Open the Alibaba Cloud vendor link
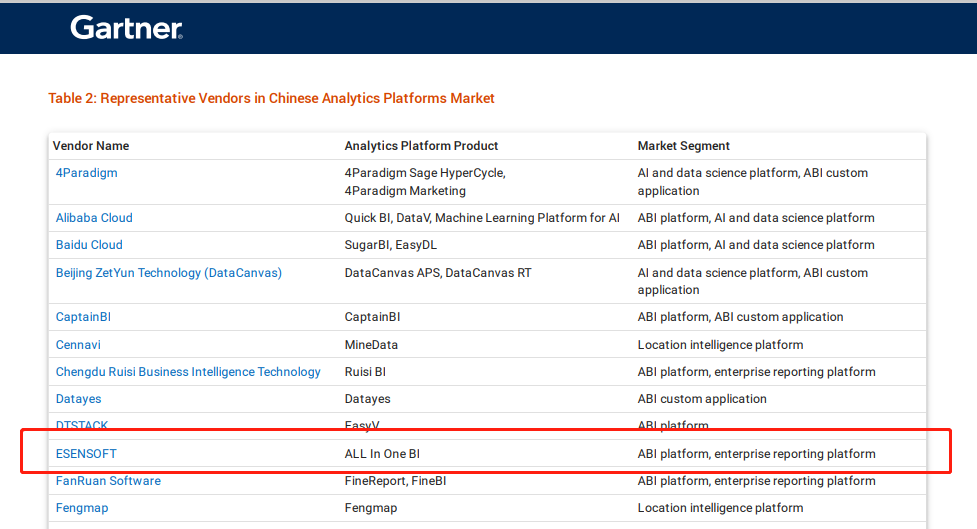977x529 pixels. pos(94,218)
